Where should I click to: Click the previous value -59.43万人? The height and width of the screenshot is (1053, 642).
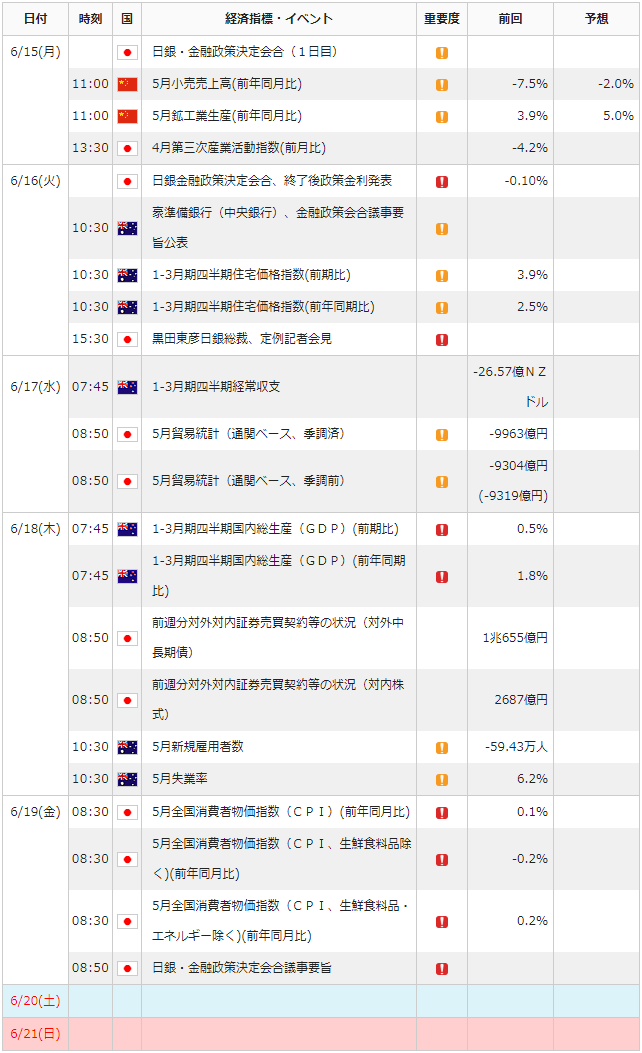click(516, 747)
